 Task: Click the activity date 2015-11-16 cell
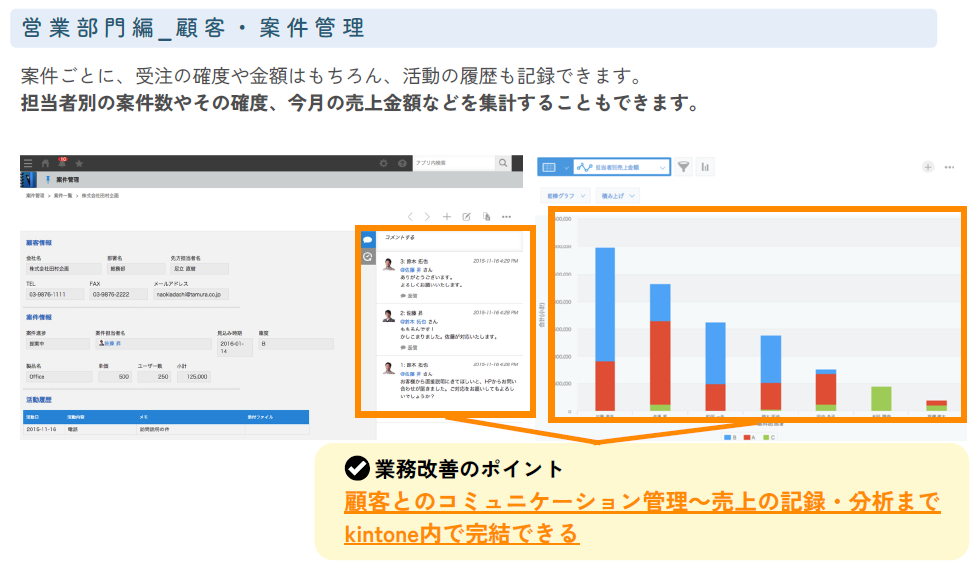coord(44,429)
